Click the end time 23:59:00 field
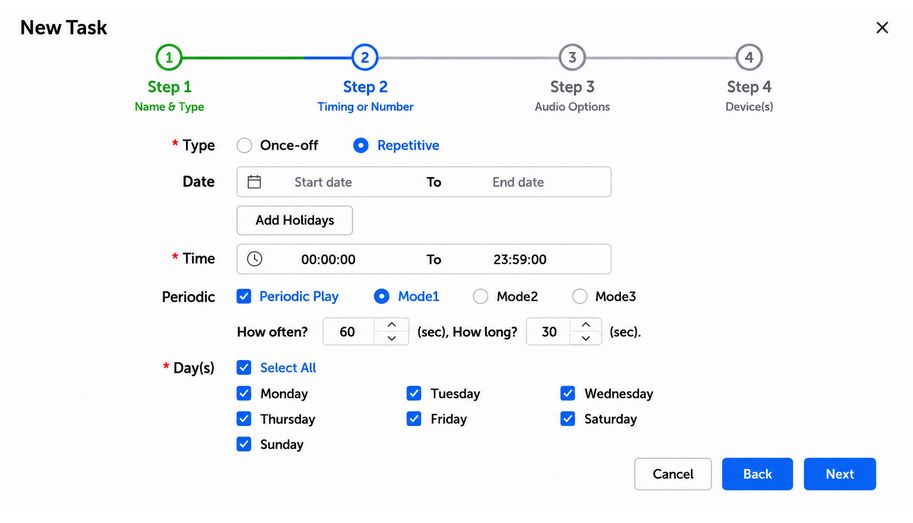 click(x=520, y=259)
